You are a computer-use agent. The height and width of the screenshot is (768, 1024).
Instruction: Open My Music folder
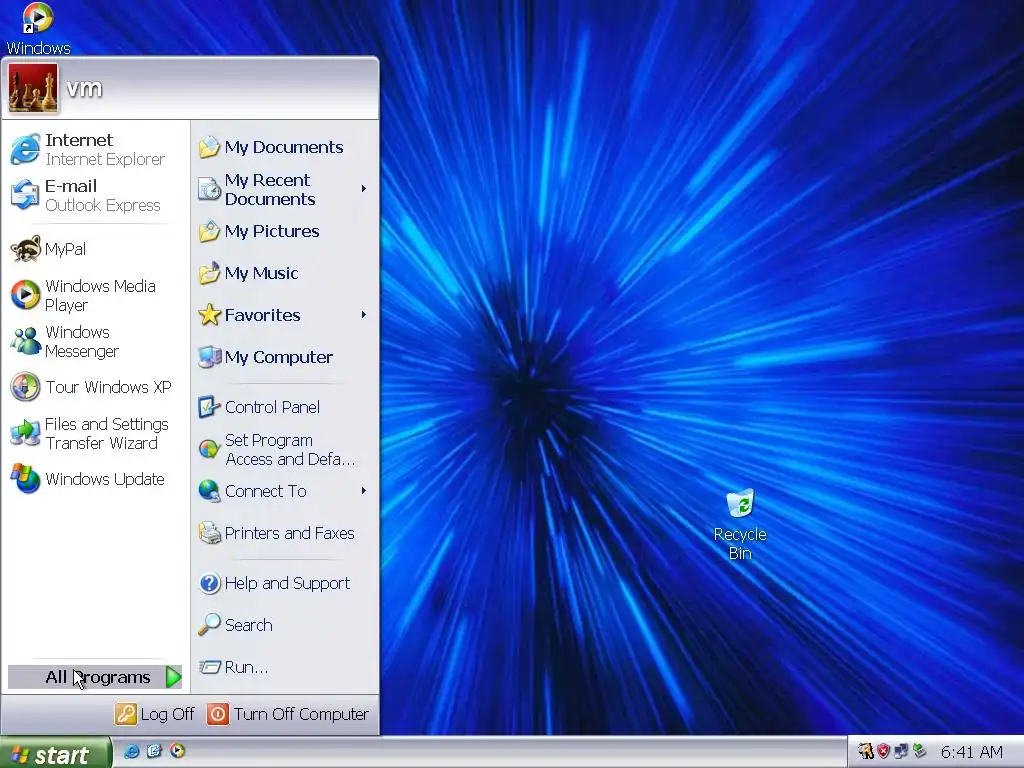(x=283, y=273)
